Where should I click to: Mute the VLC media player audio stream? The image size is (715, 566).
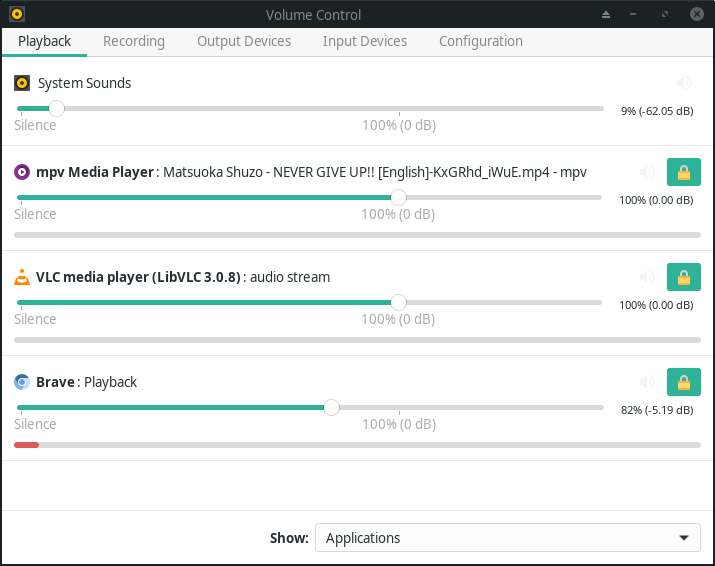pos(647,277)
